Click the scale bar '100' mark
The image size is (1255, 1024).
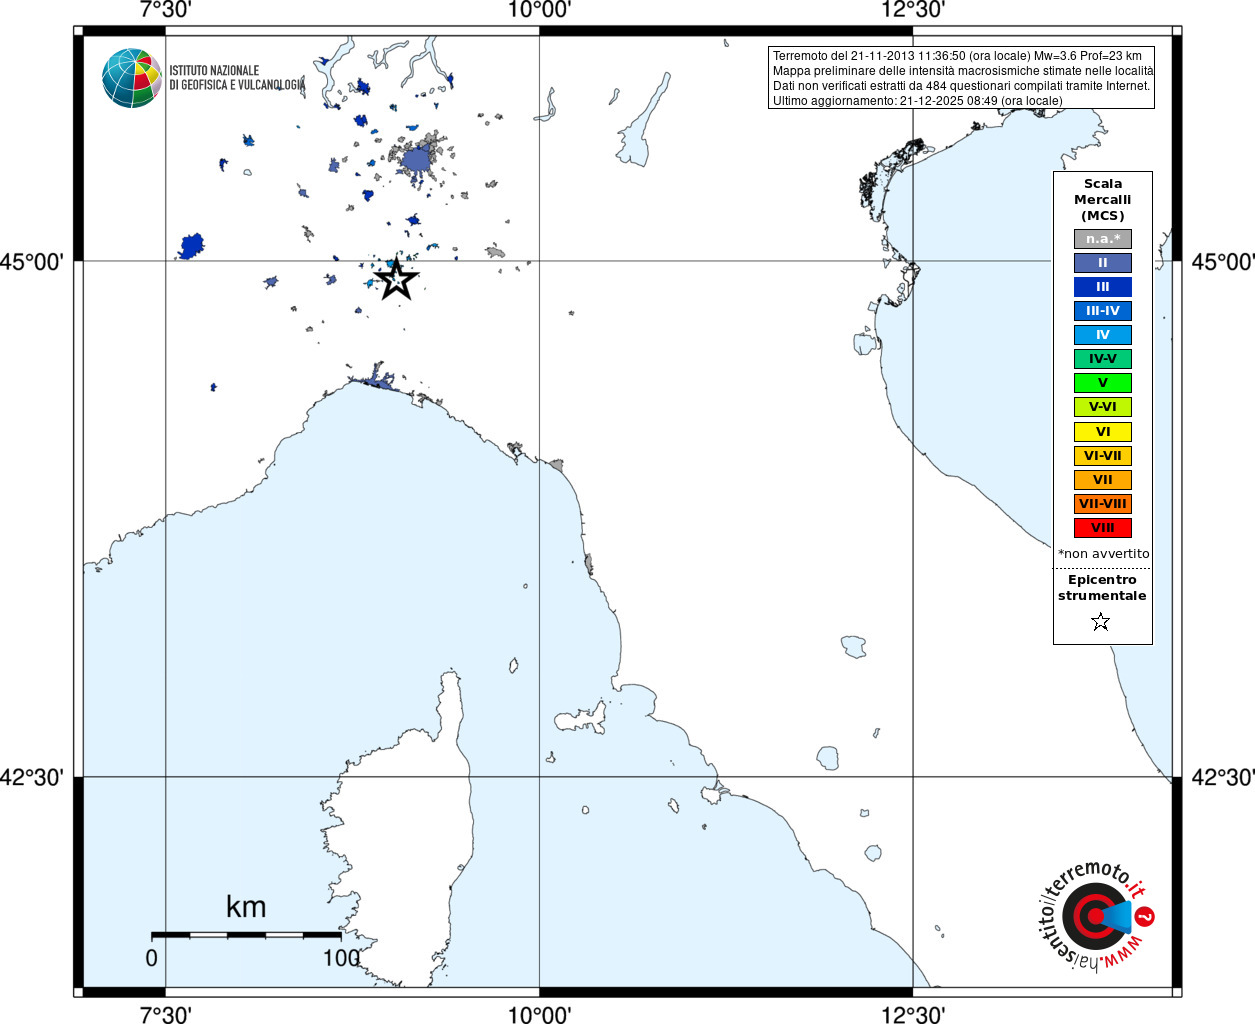point(341,957)
